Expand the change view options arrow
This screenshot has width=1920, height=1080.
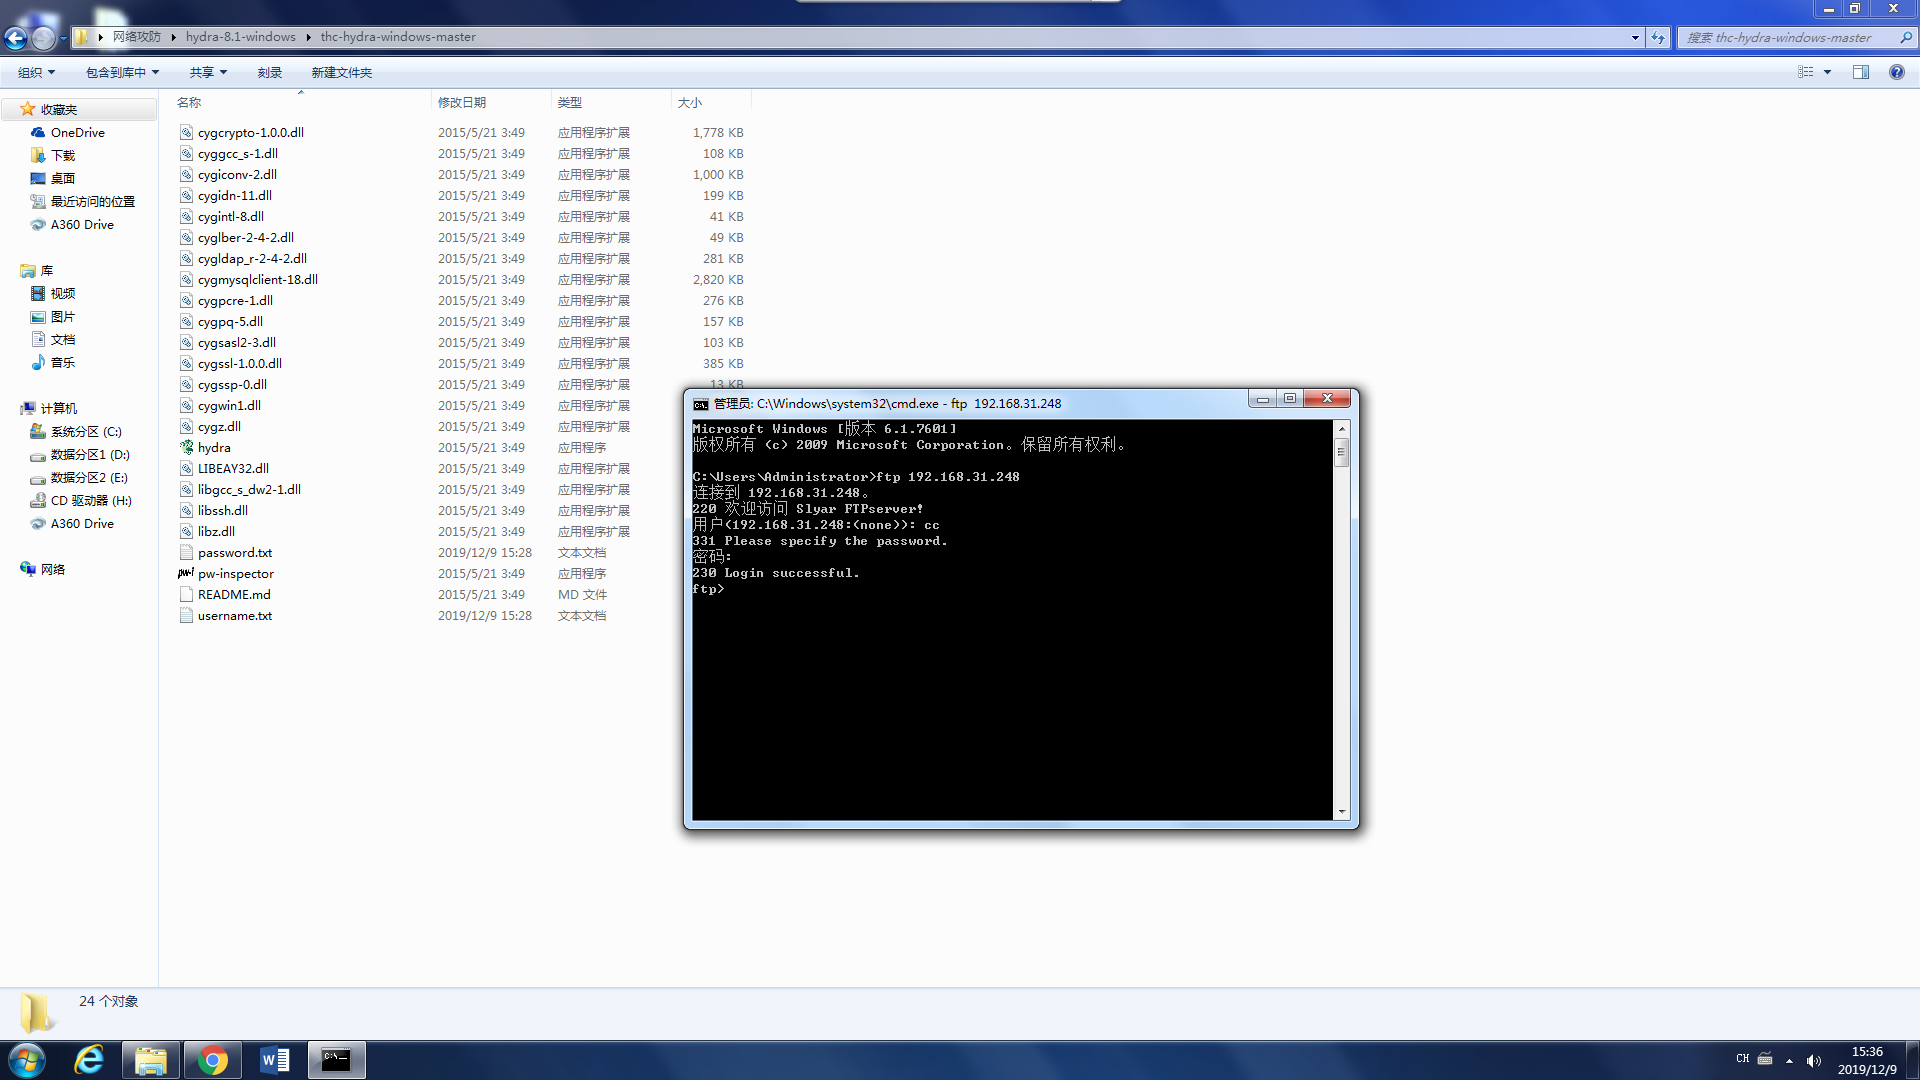1827,72
